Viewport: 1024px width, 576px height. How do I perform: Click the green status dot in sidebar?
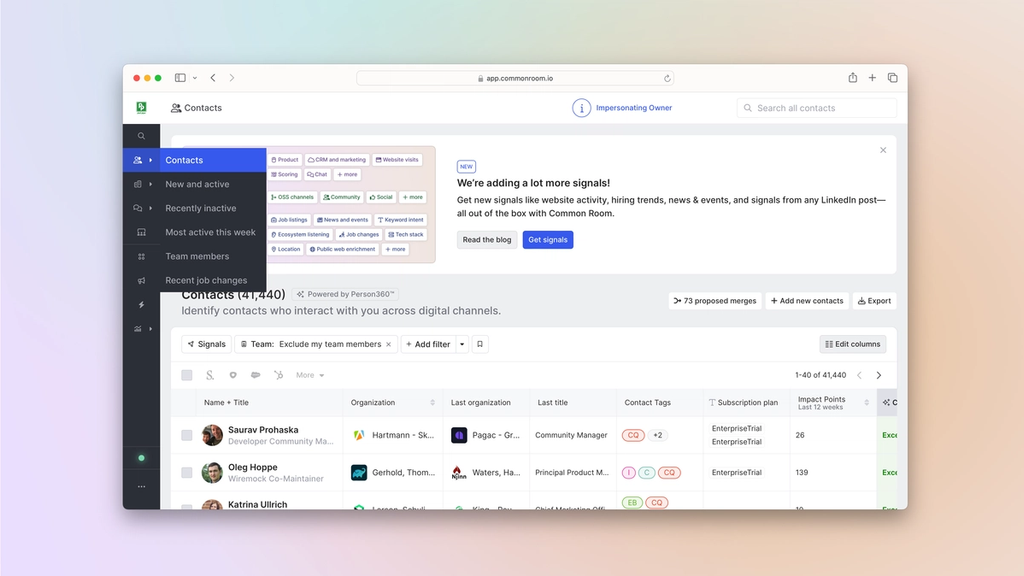(141, 458)
